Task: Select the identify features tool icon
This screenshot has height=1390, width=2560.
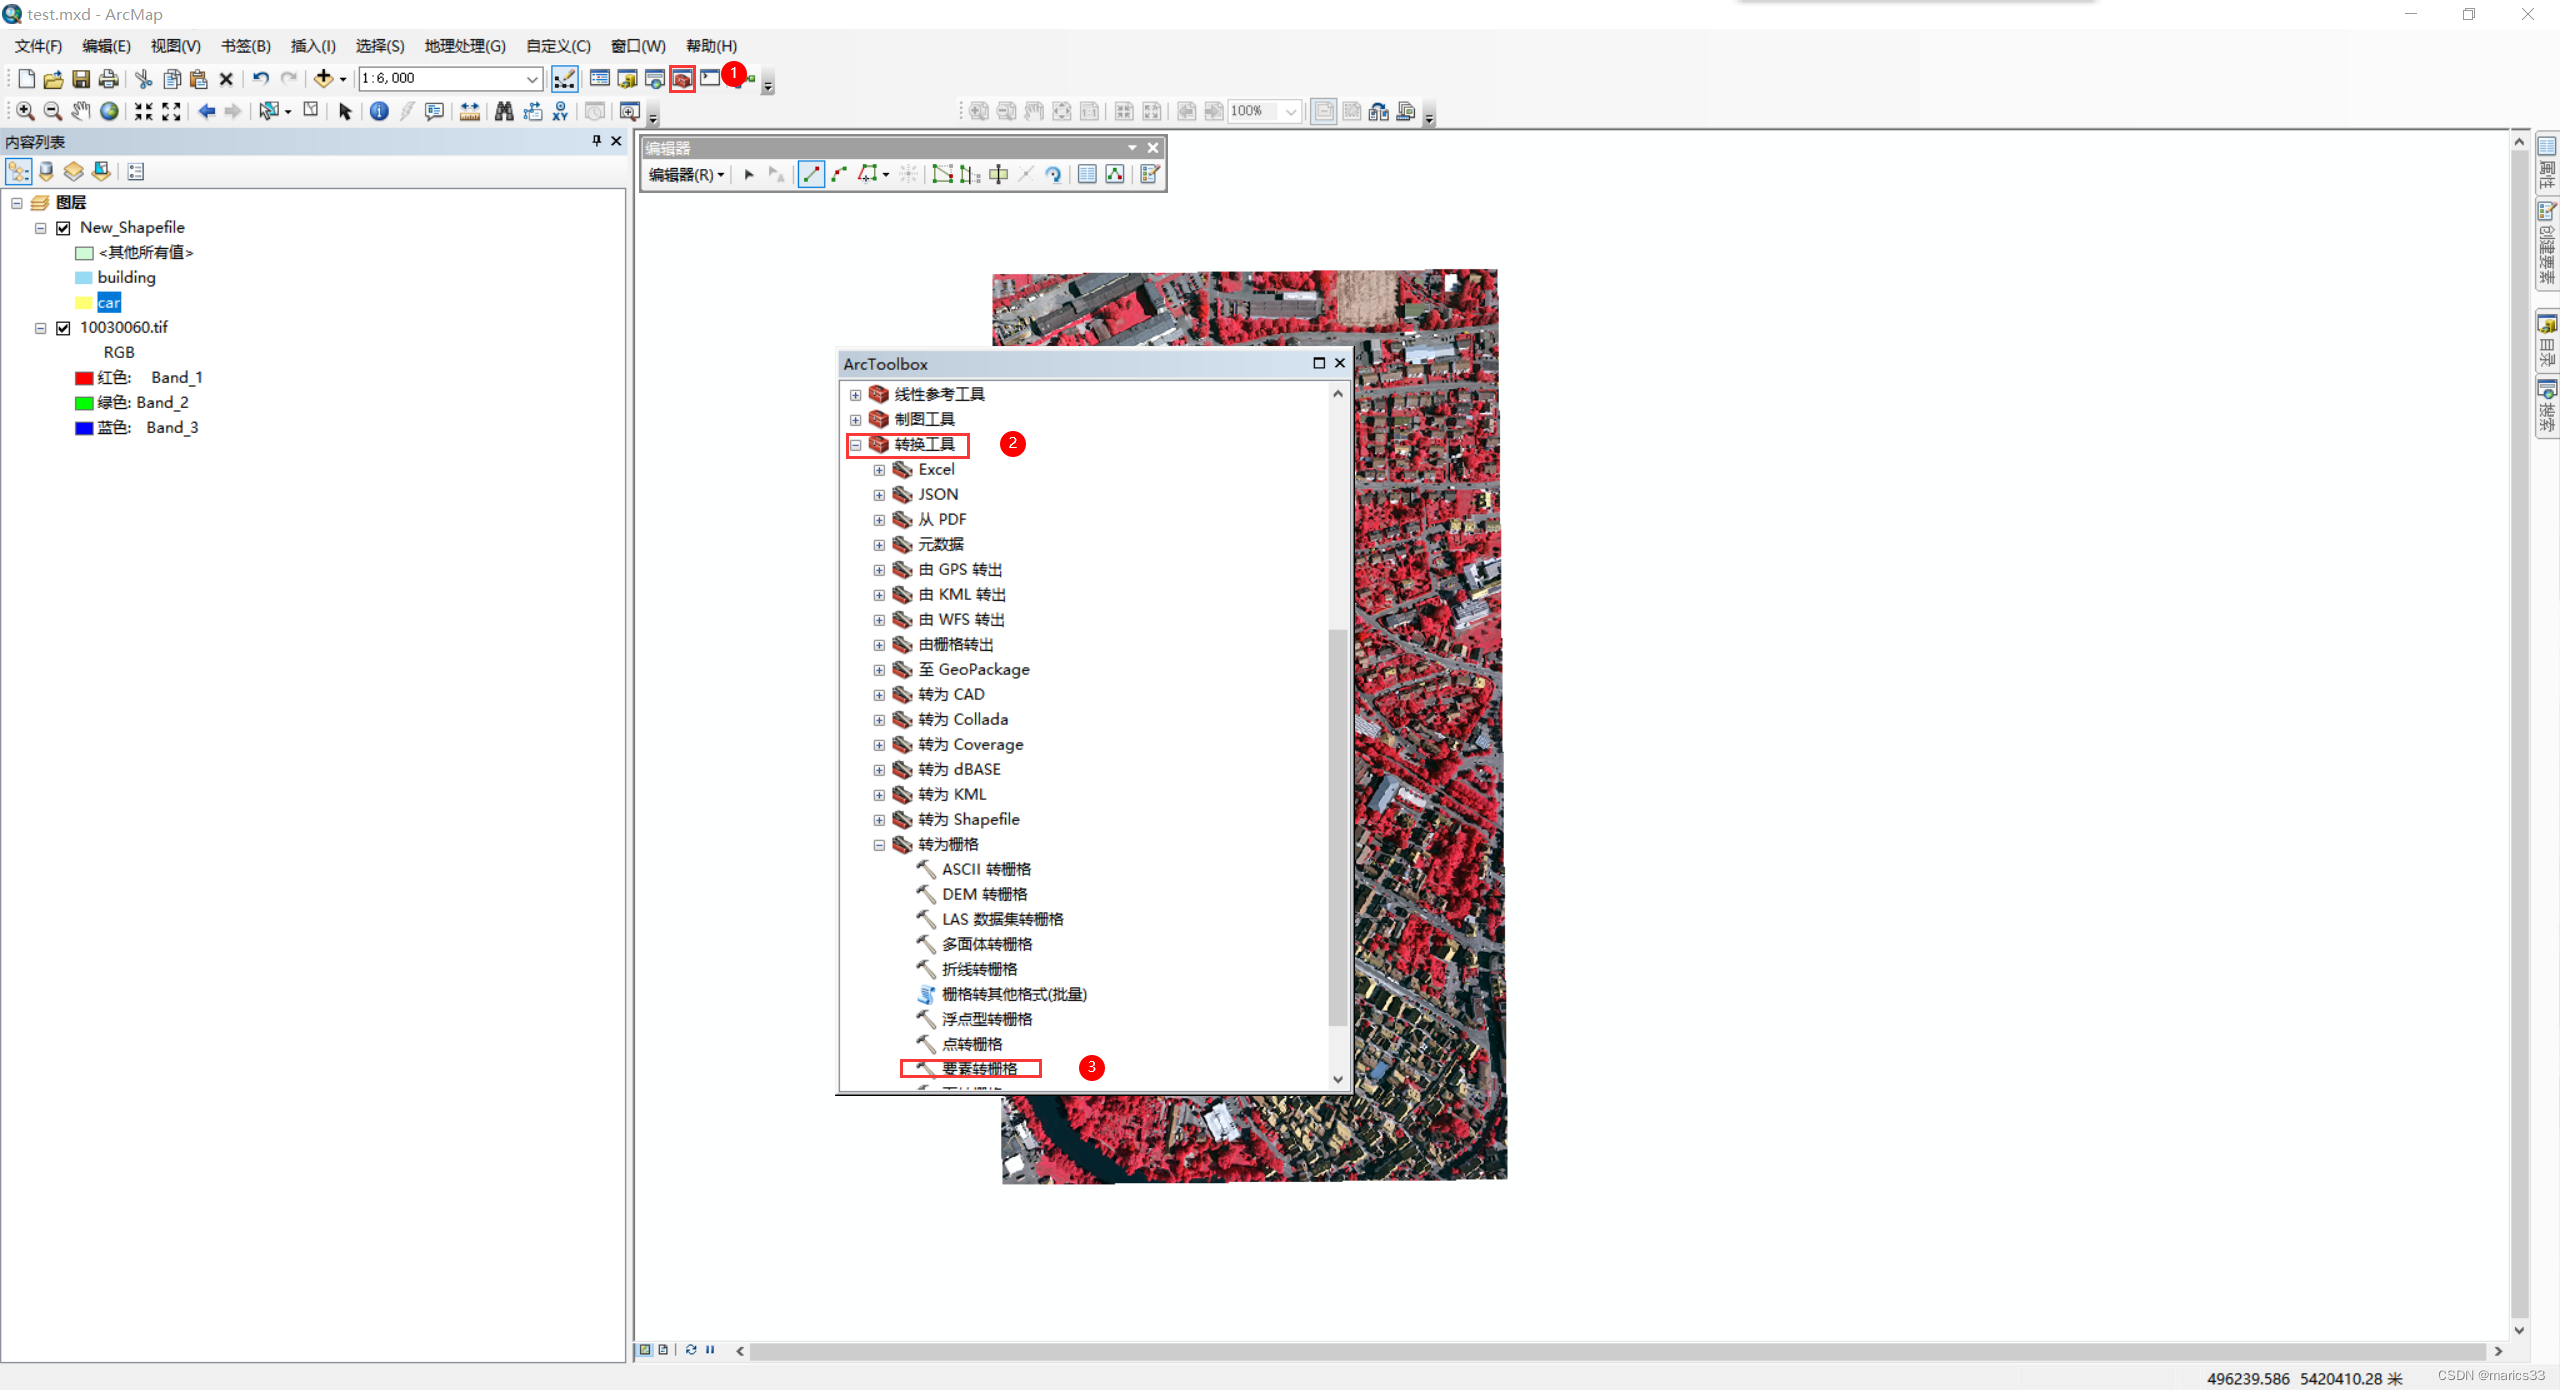Action: click(380, 111)
